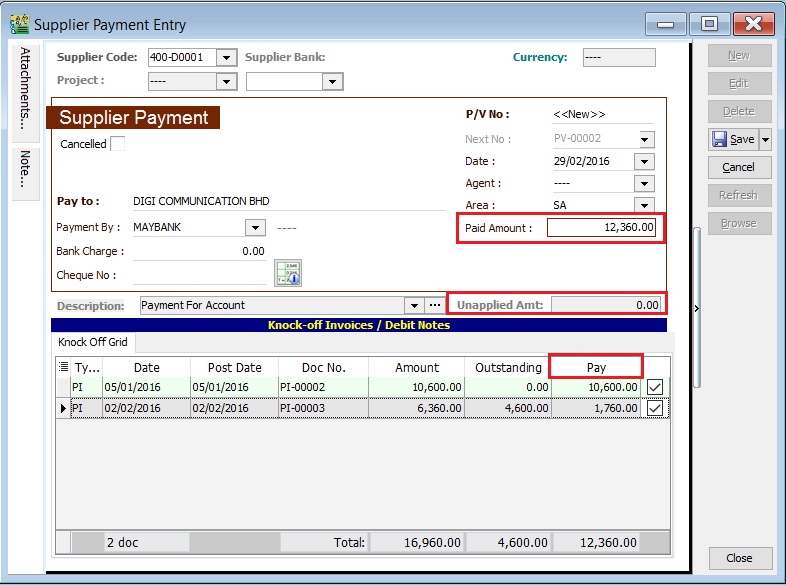Click the cheque calculator icon
786x585 pixels.
[x=288, y=273]
